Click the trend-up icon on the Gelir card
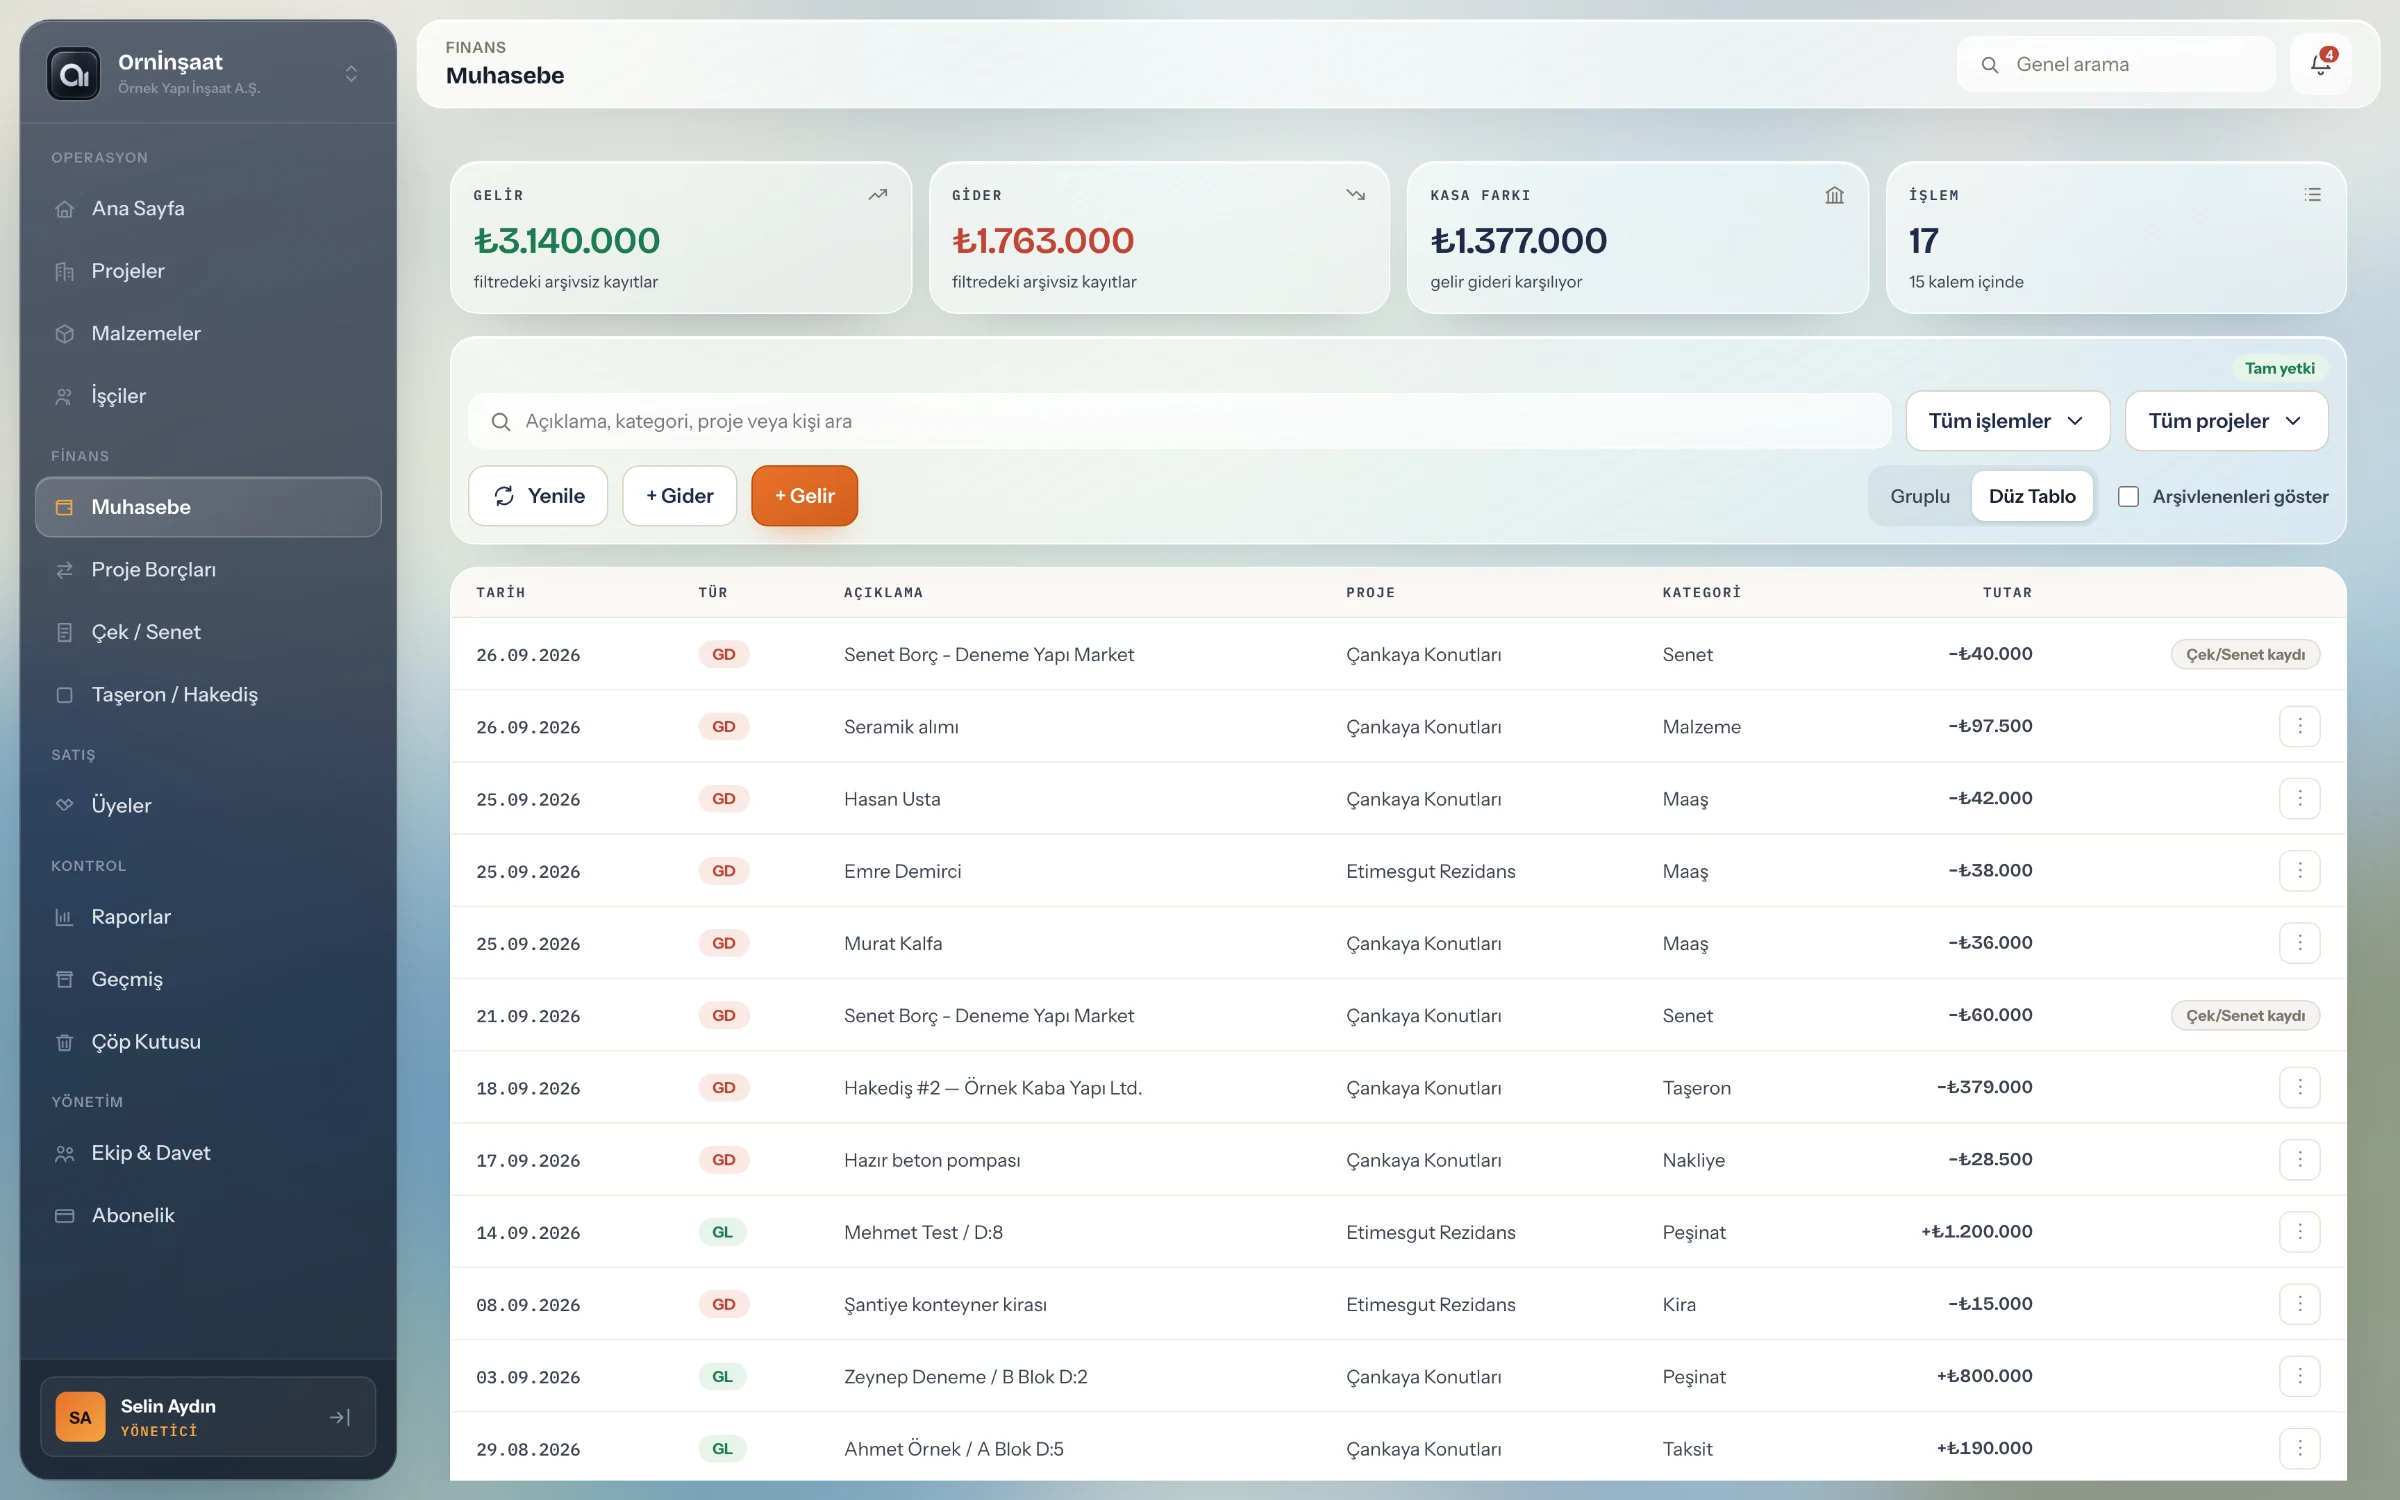The height and width of the screenshot is (1500, 2400). coord(878,195)
